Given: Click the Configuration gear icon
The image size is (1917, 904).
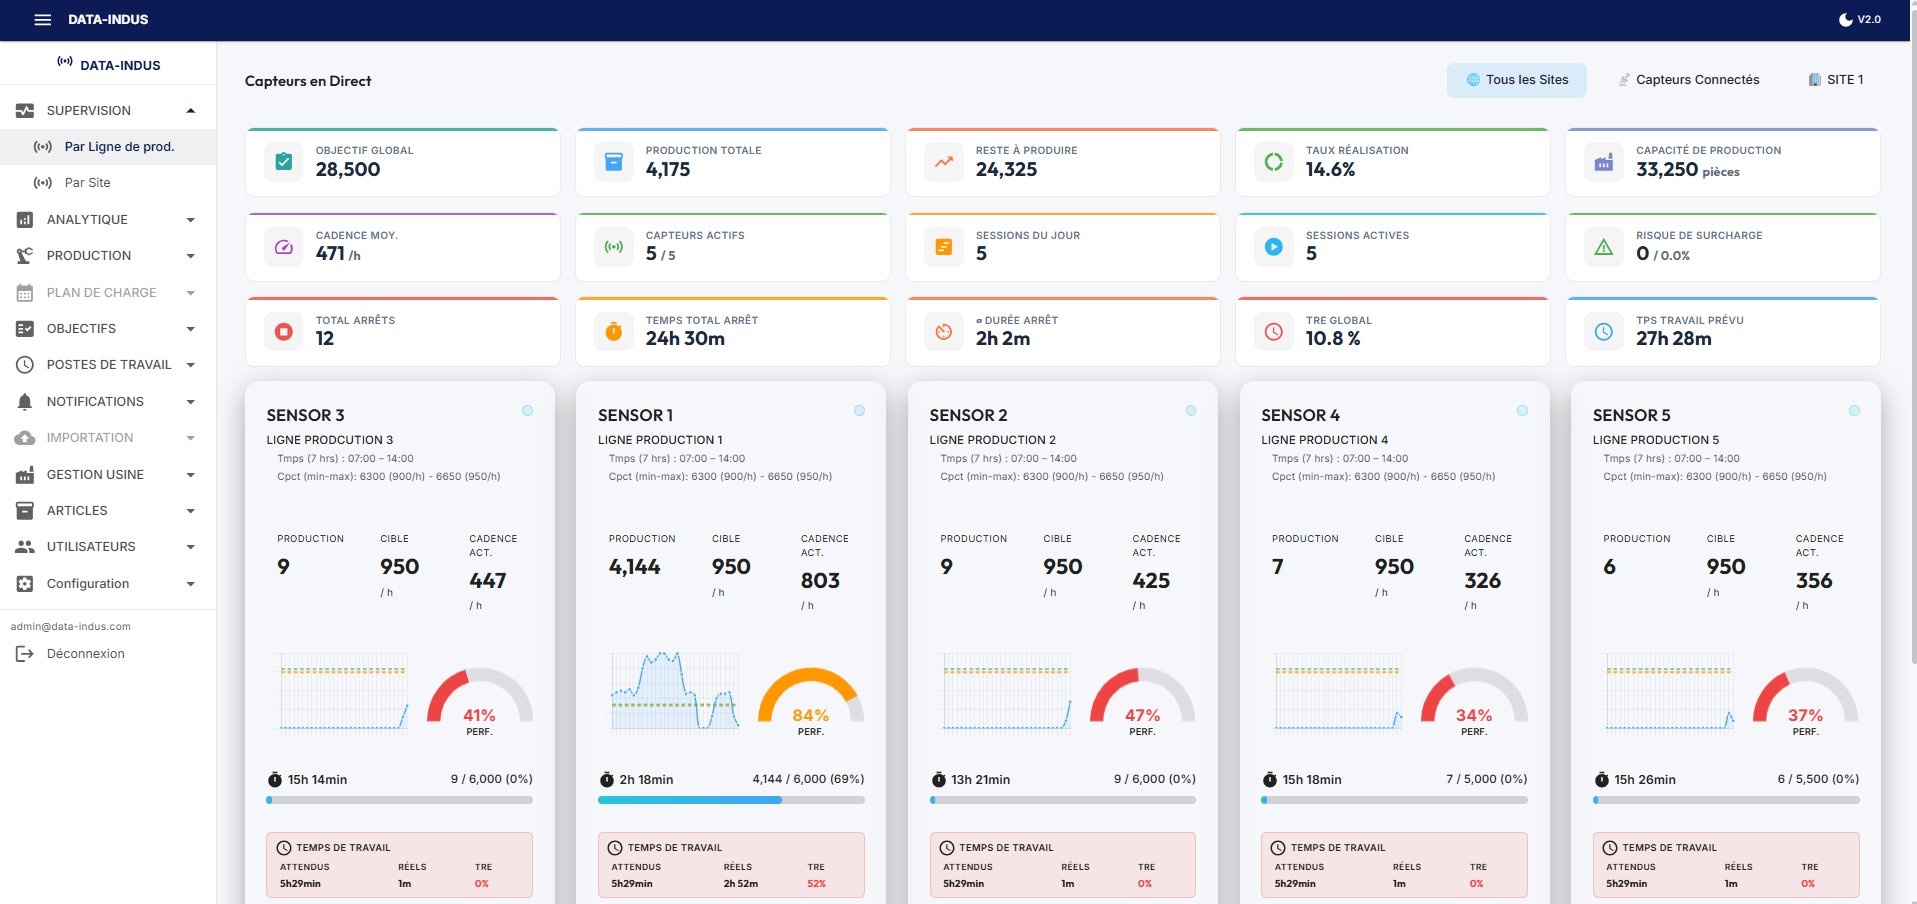Looking at the screenshot, I should [25, 583].
